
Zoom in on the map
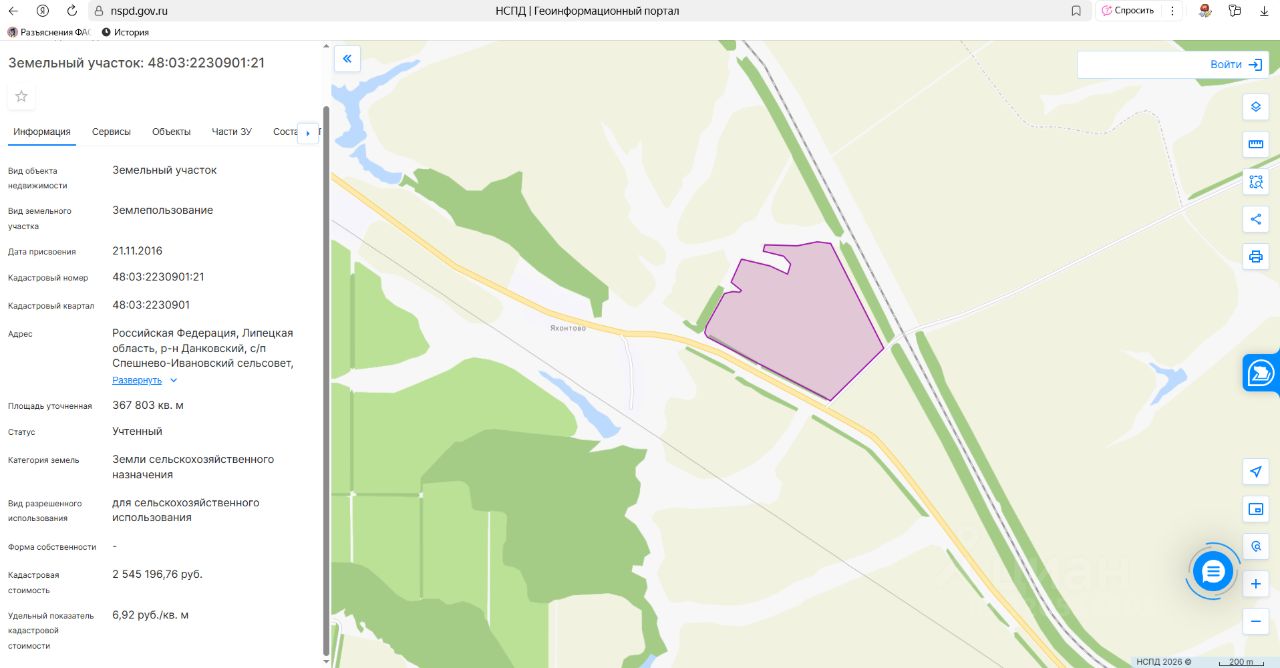coord(1256,584)
